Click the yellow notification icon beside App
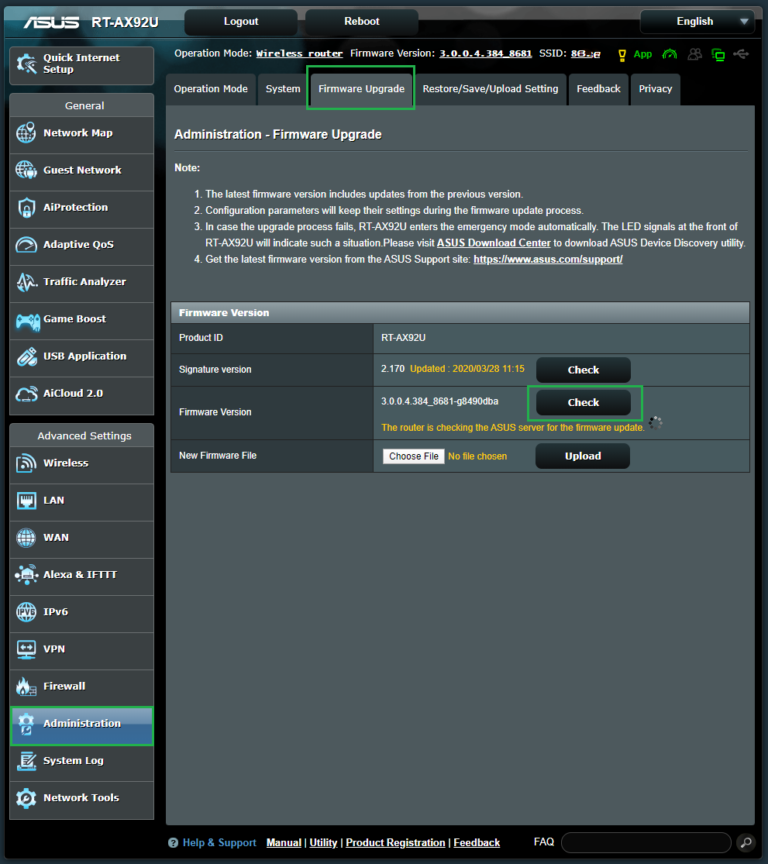Screen dimensions: 768x864 622,54
